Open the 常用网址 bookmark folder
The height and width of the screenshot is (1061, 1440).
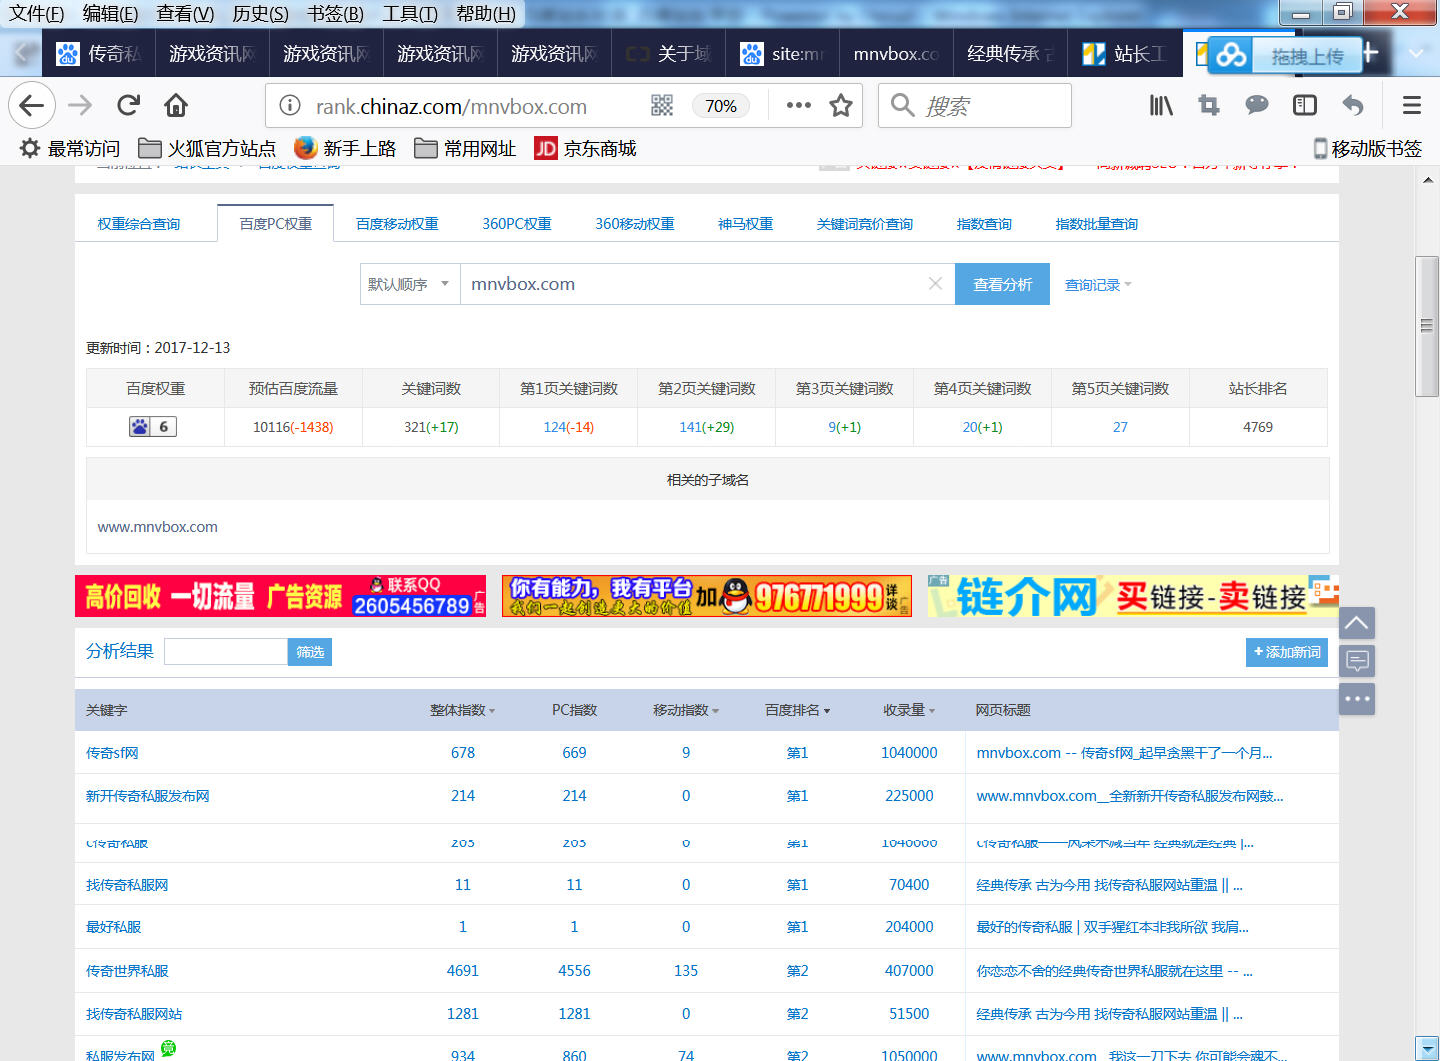coord(465,148)
